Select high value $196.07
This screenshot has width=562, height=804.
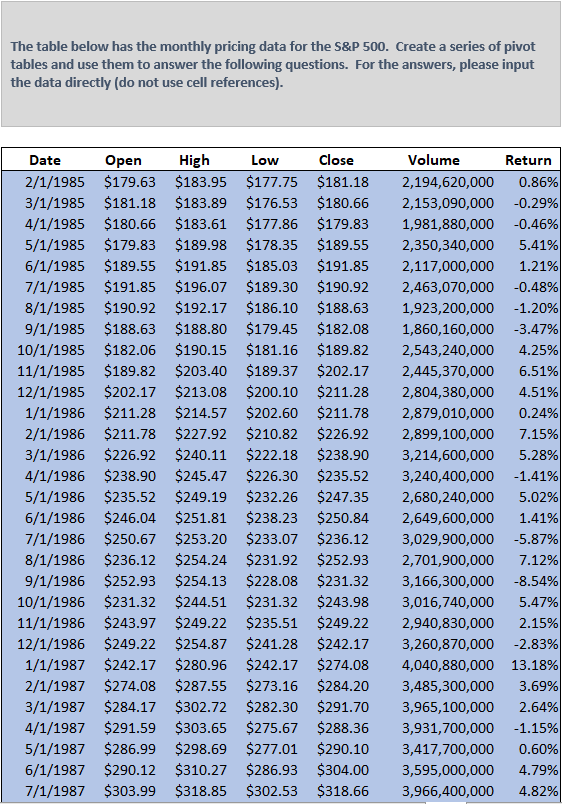coord(200,287)
